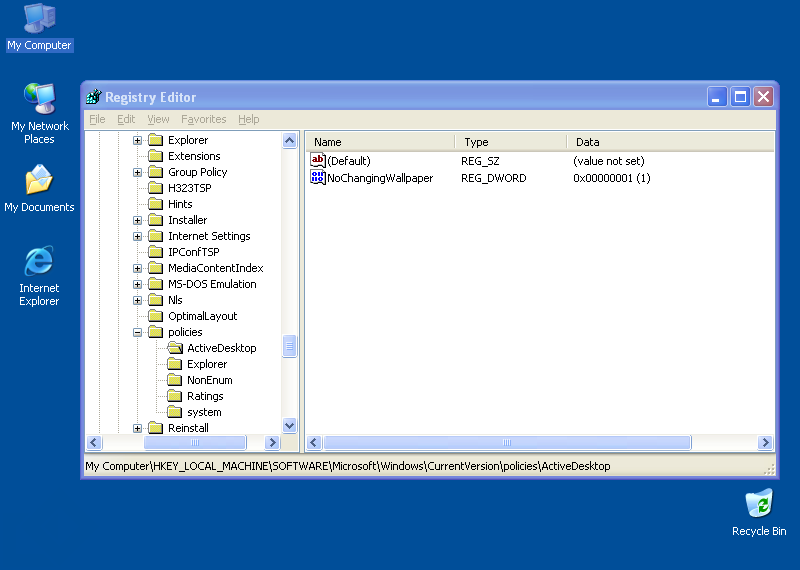Open the File menu

click(97, 119)
